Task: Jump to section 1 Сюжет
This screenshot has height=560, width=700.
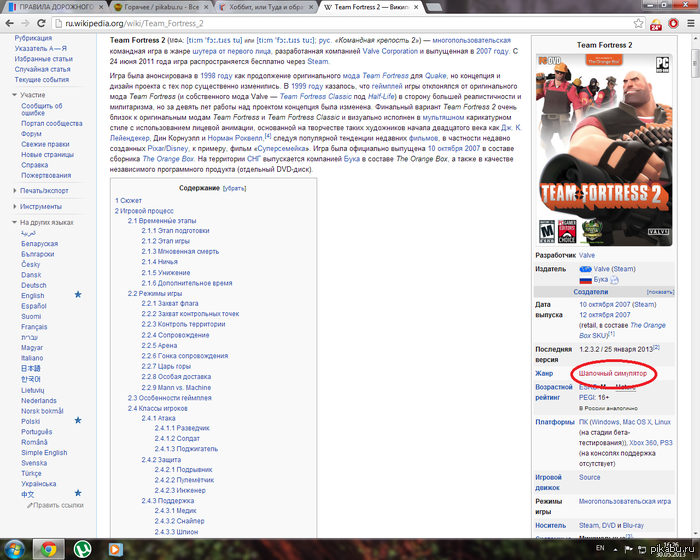Action: [x=128, y=201]
